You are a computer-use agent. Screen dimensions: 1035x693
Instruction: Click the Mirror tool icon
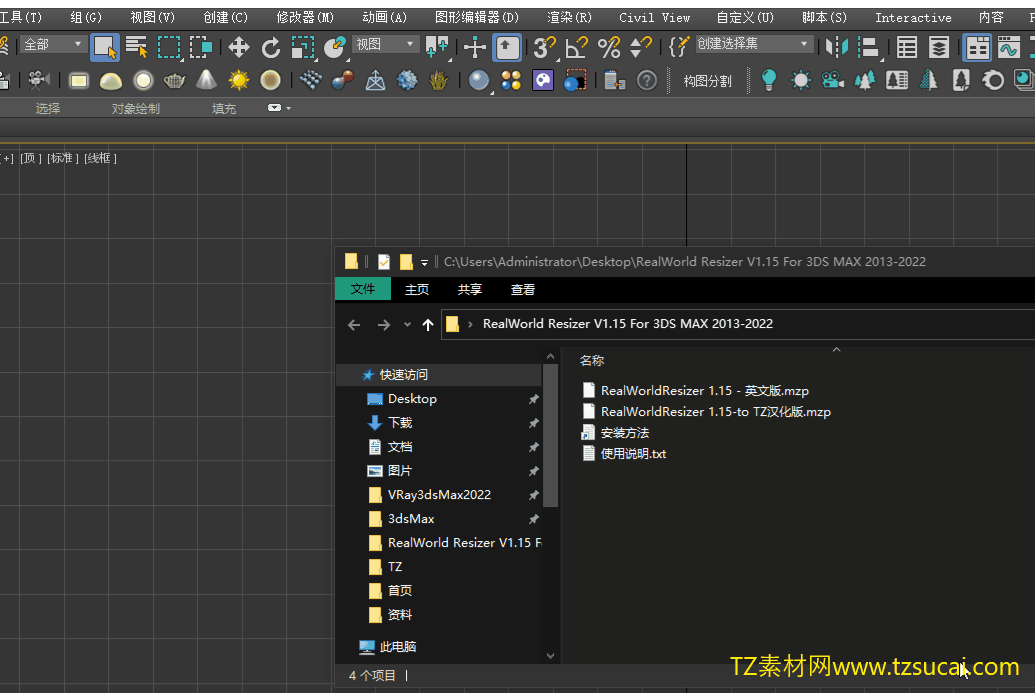coord(836,47)
